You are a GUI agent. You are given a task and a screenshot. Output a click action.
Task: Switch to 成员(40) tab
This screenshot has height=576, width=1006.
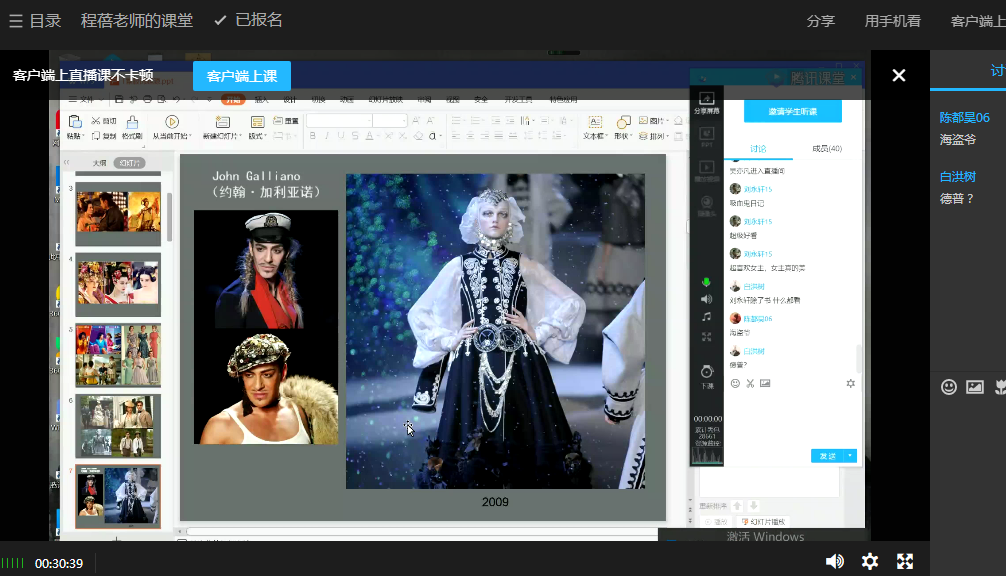click(x=827, y=149)
